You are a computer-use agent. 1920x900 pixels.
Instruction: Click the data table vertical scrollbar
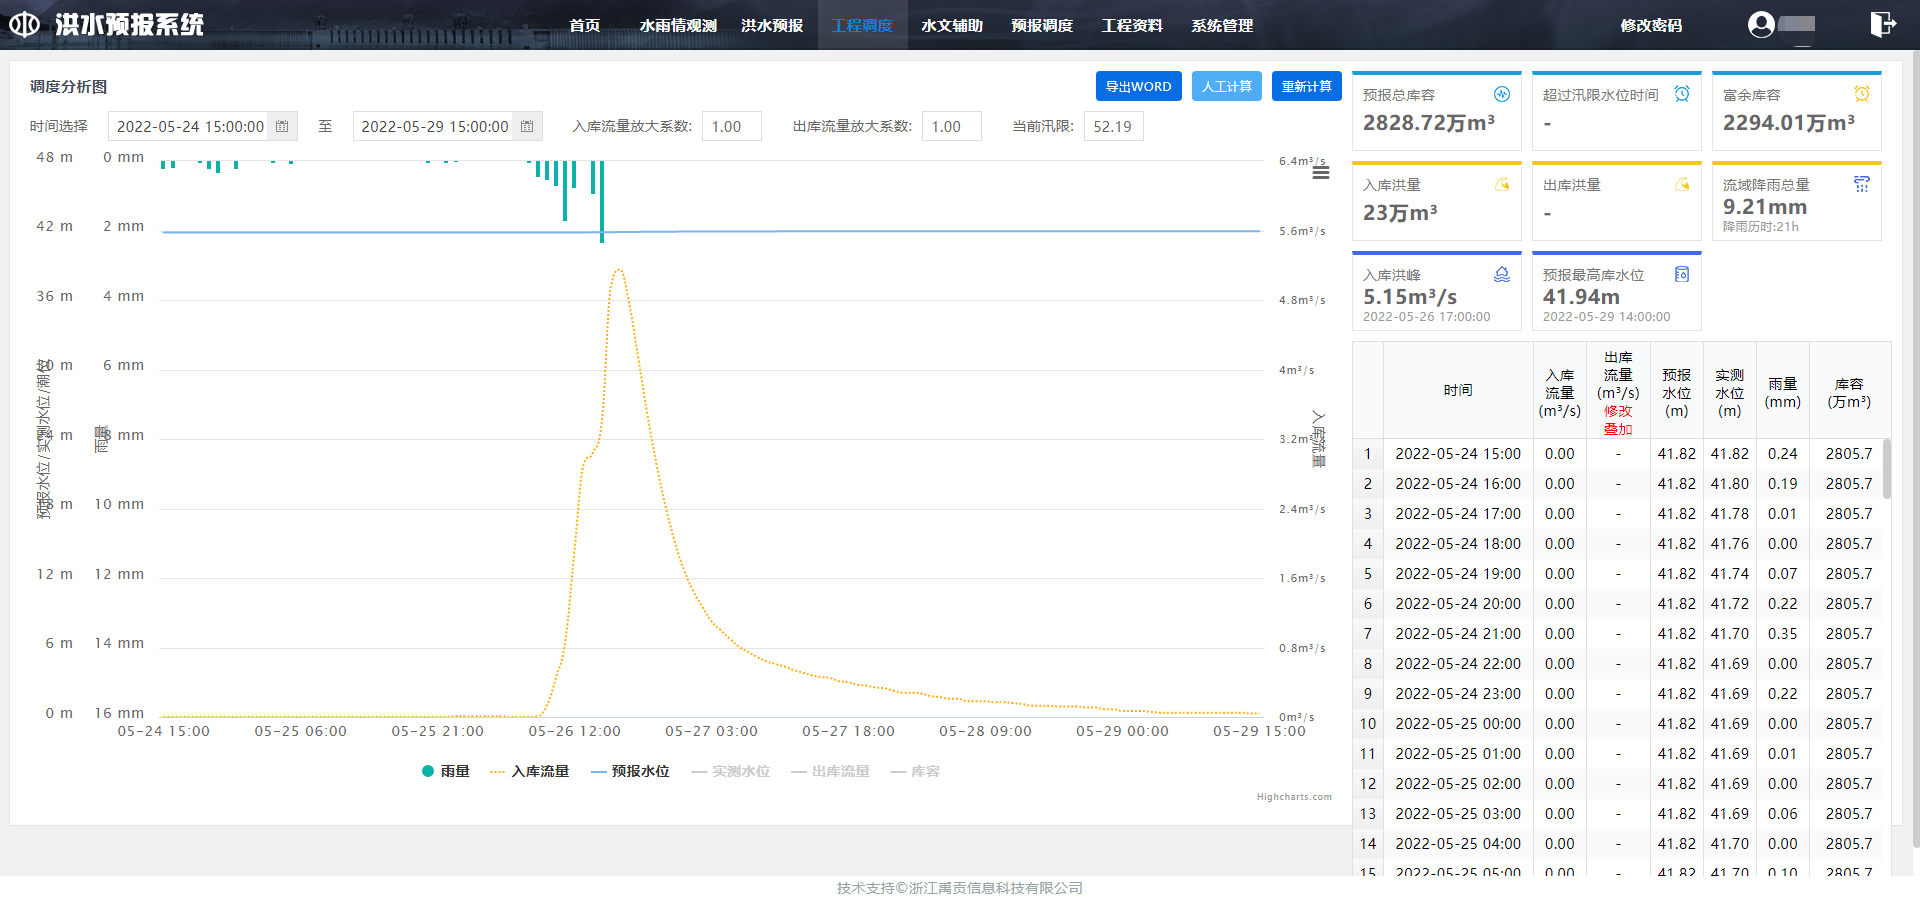[x=1887, y=468]
